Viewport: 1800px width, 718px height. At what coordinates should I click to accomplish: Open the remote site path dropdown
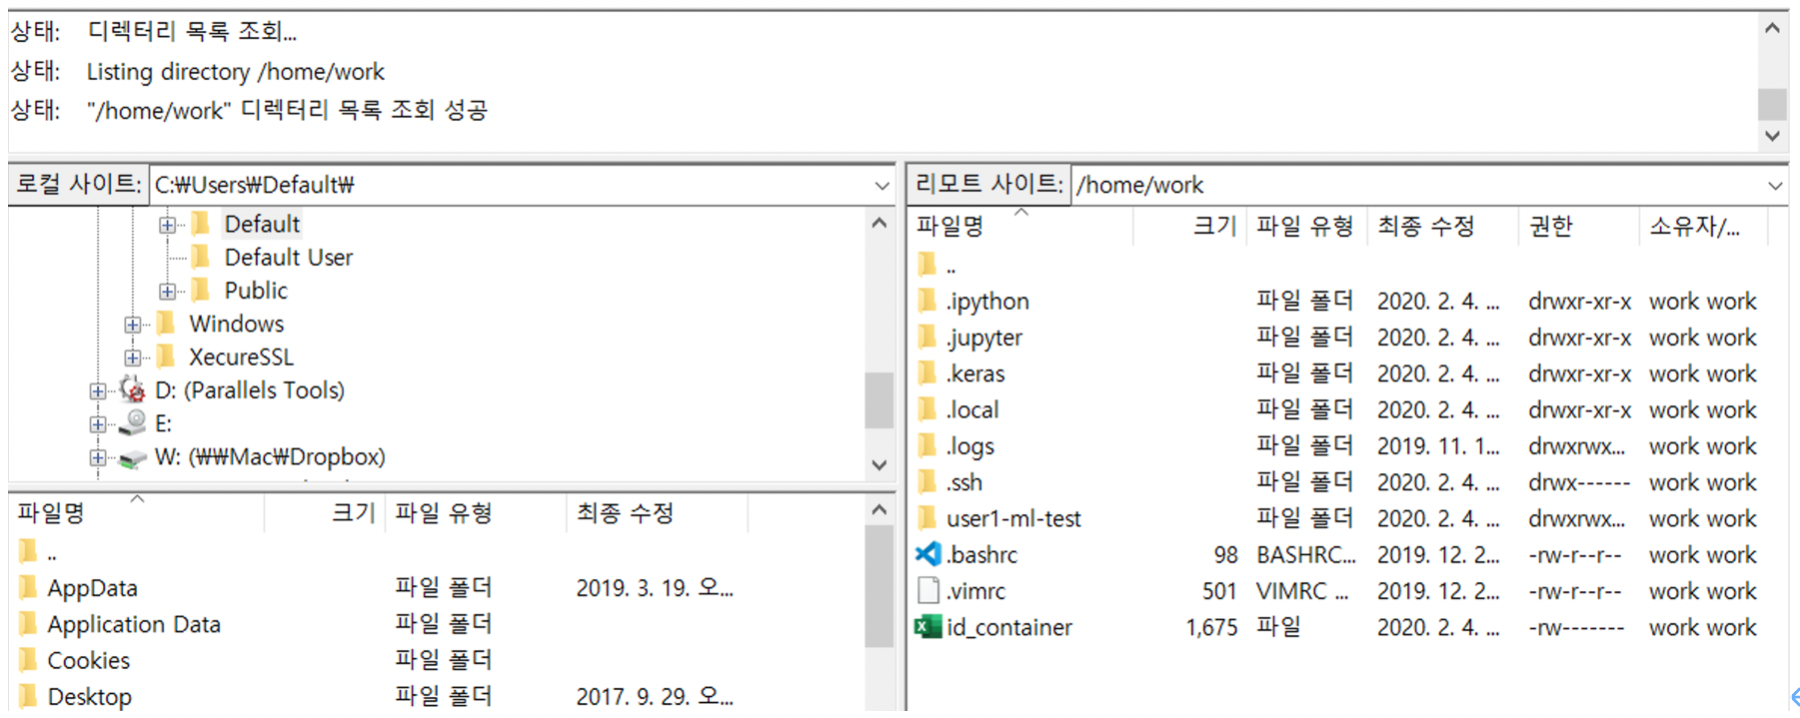(1775, 185)
